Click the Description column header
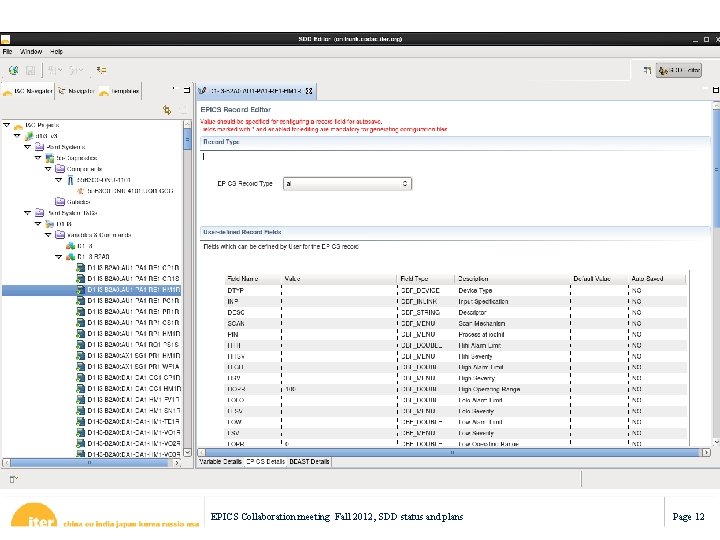Viewport: 720px width, 540px height. click(512, 279)
